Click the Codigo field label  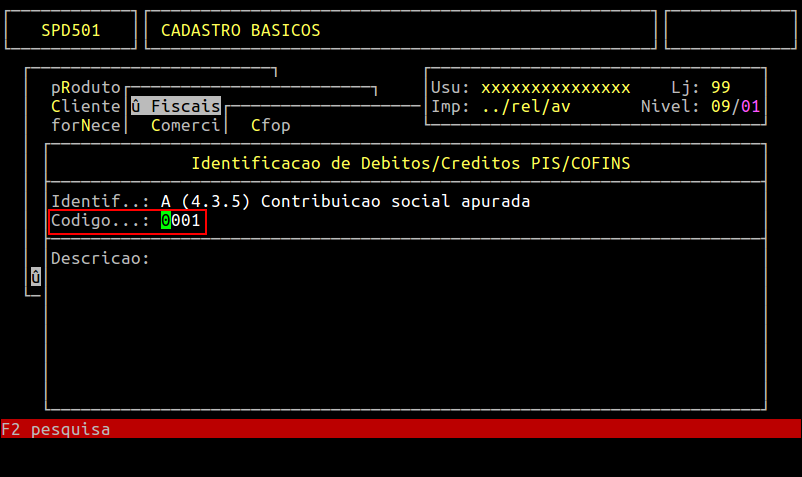(100, 221)
